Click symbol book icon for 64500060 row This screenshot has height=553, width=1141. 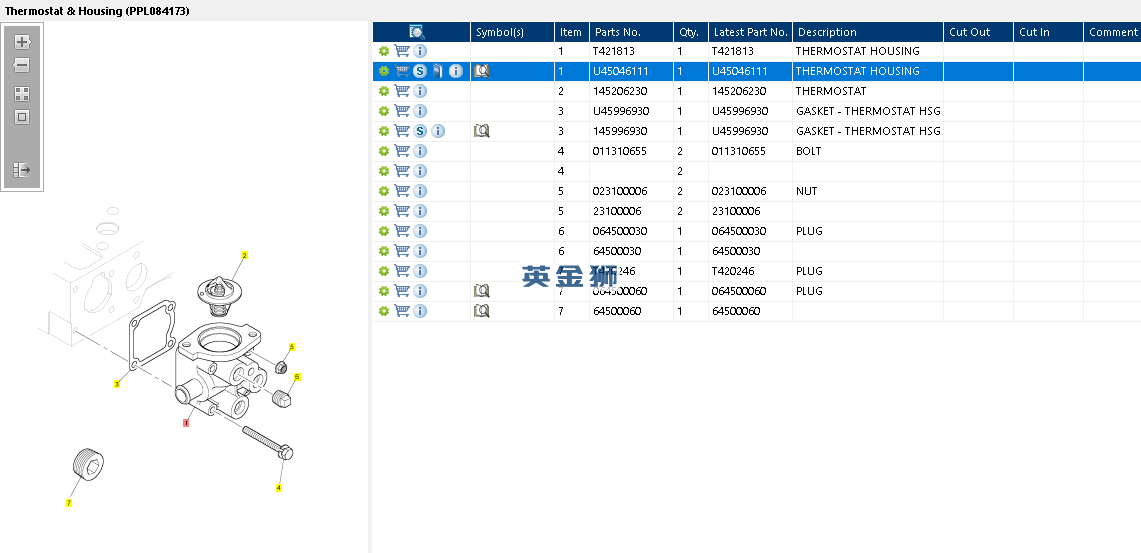[481, 311]
